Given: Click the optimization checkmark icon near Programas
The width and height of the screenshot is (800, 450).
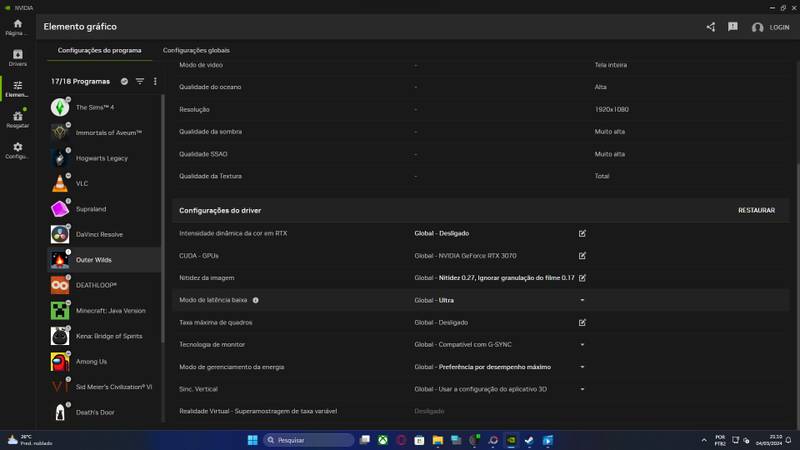Looking at the screenshot, I should 124,81.
